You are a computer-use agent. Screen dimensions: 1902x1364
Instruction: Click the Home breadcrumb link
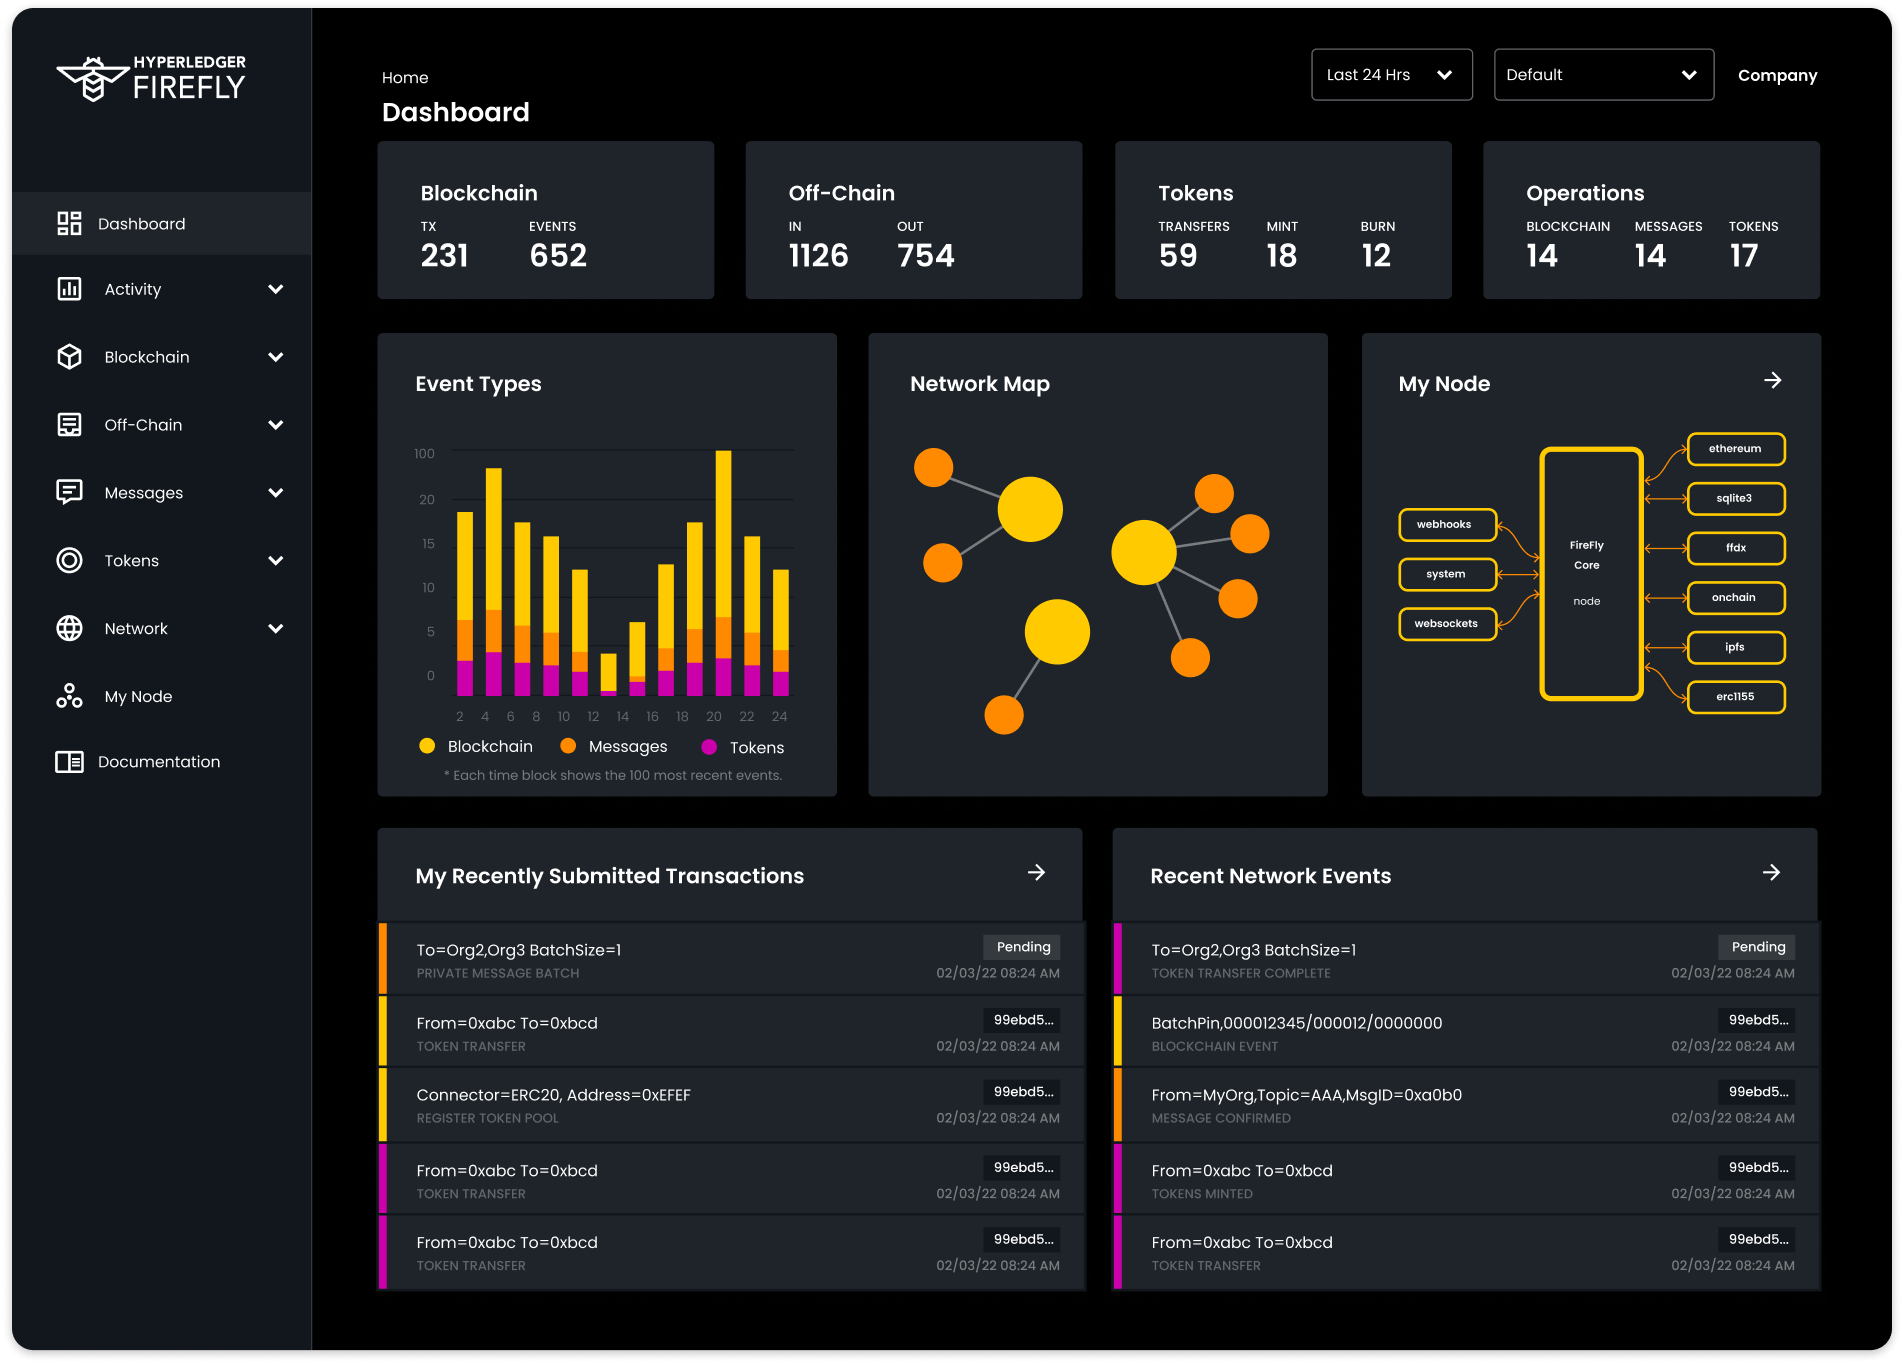[x=405, y=77]
